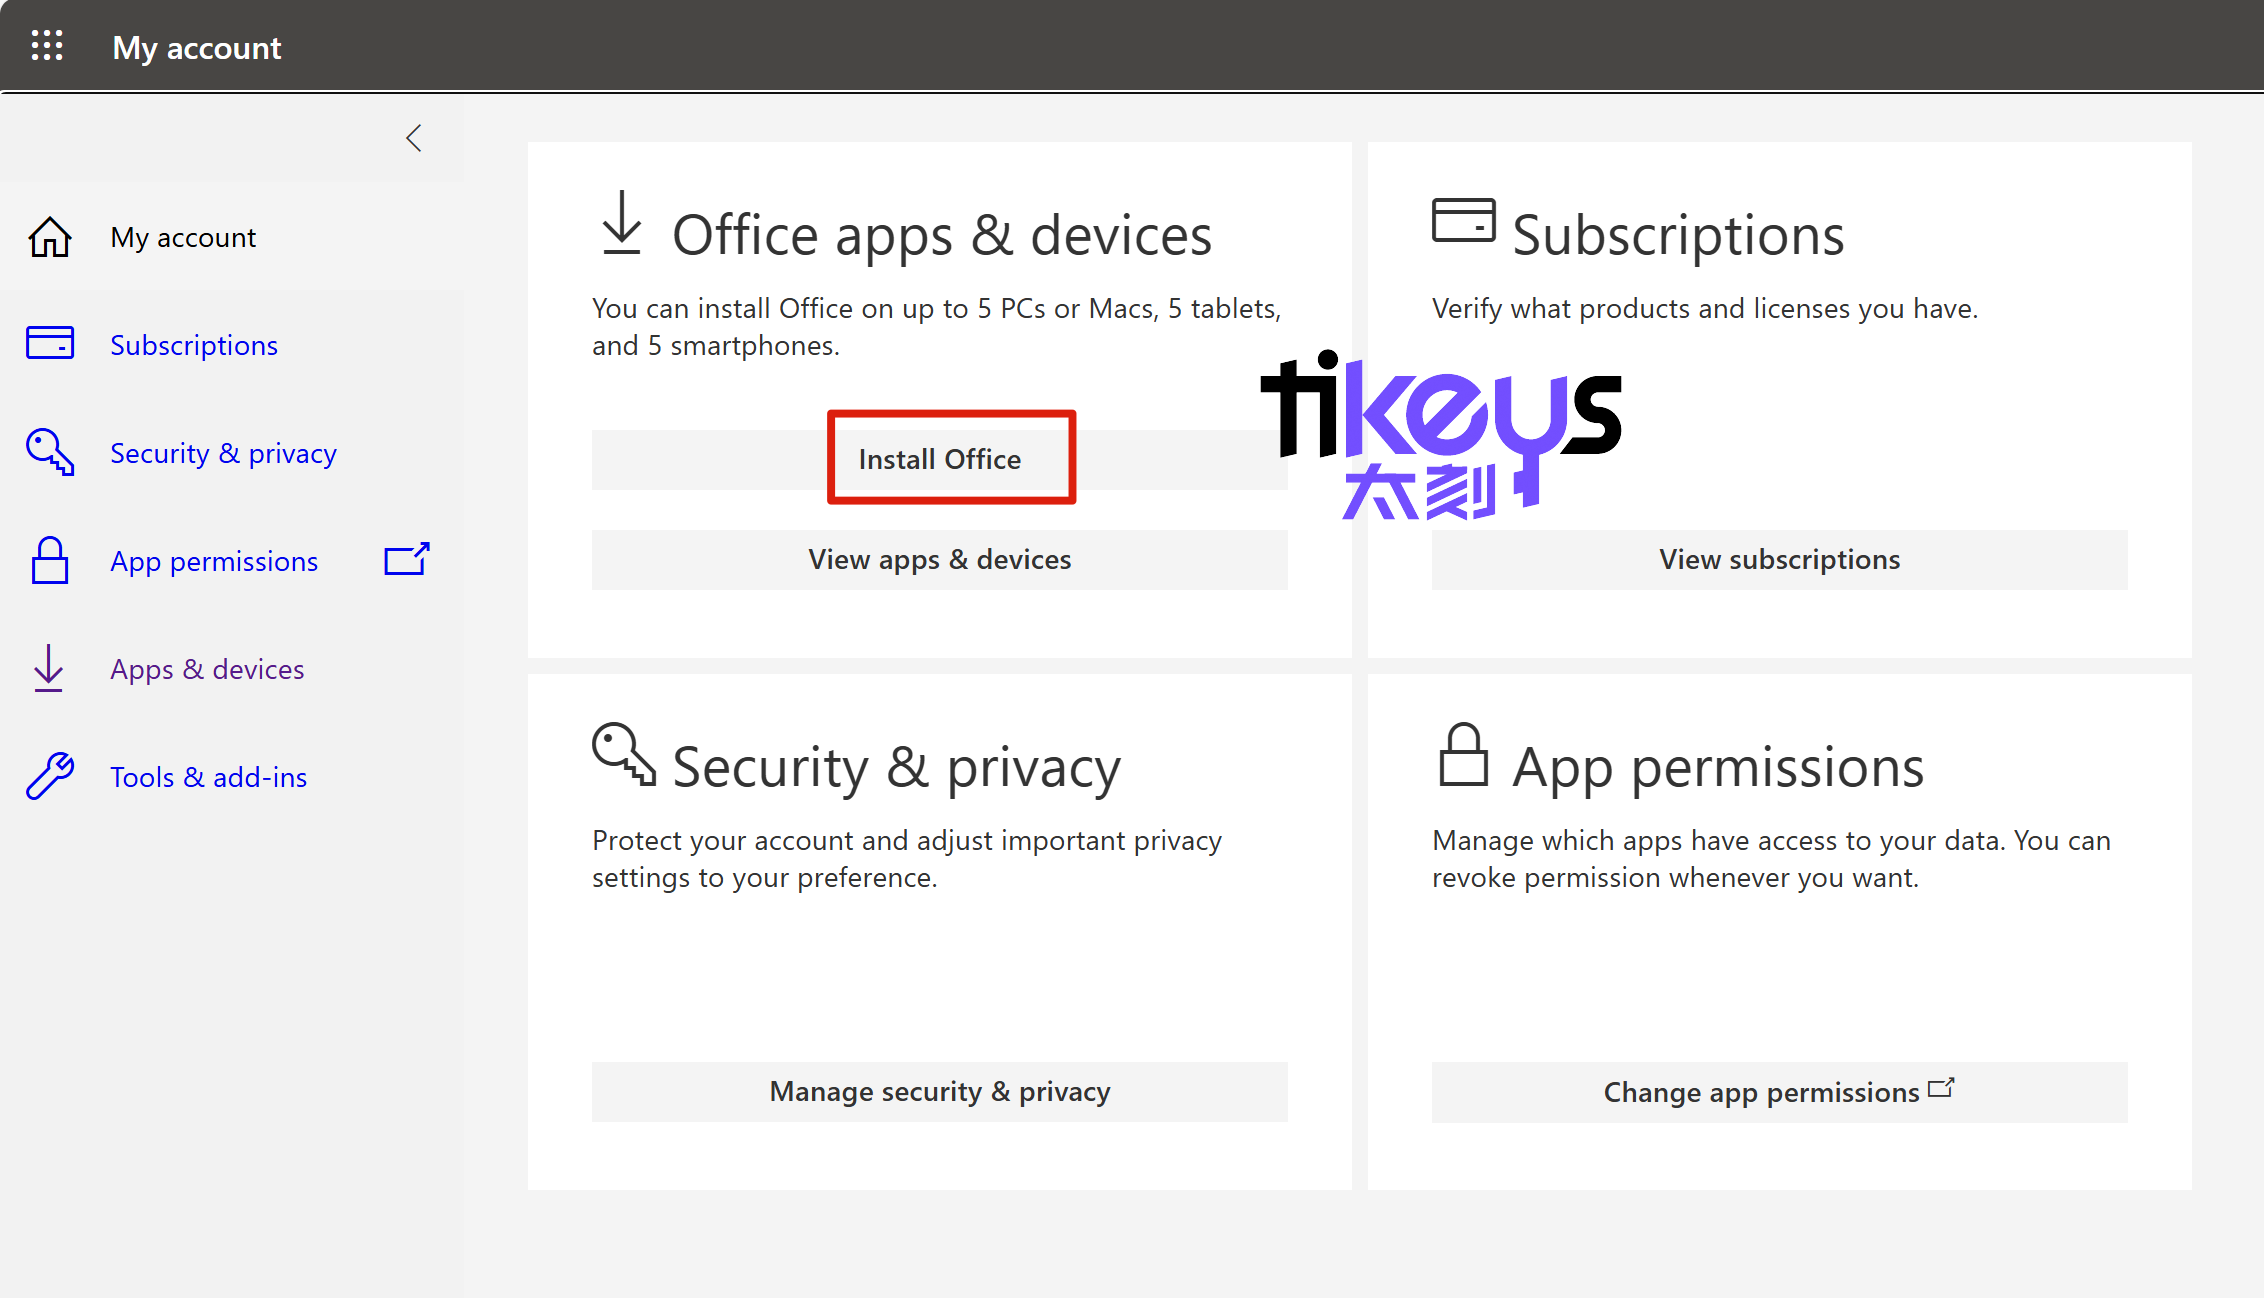This screenshot has height=1298, width=2264.
Task: Click Manage security & privacy button
Action: (x=940, y=1092)
